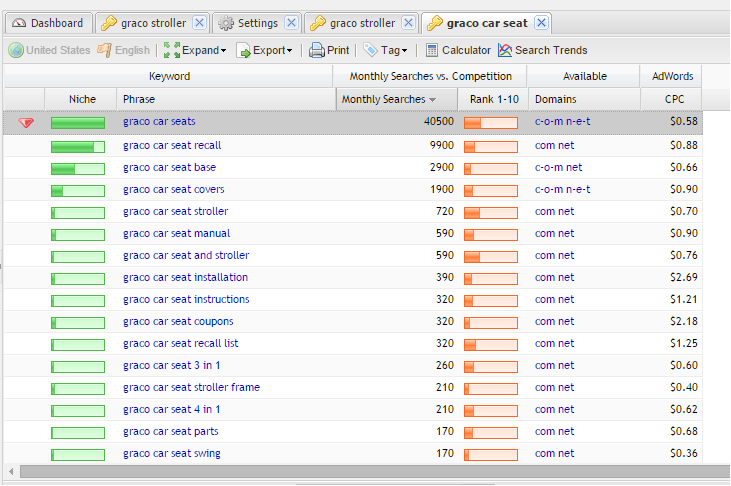Sort by the Rank 1-10 column

(493, 99)
